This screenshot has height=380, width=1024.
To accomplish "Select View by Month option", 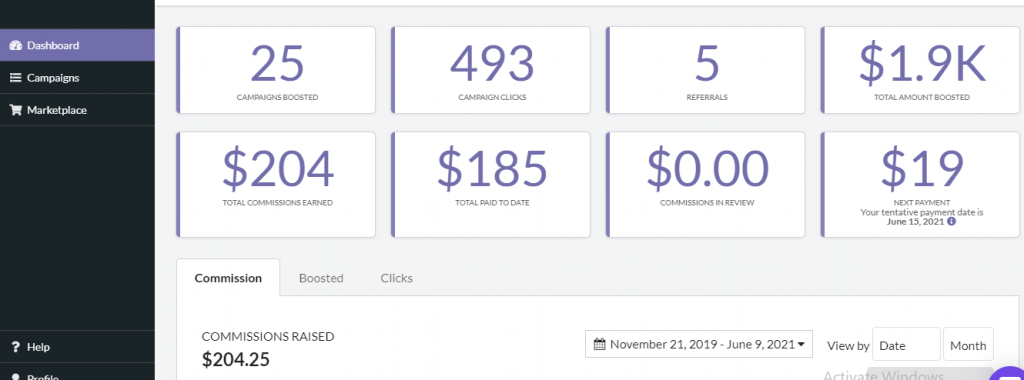I will 968,344.
